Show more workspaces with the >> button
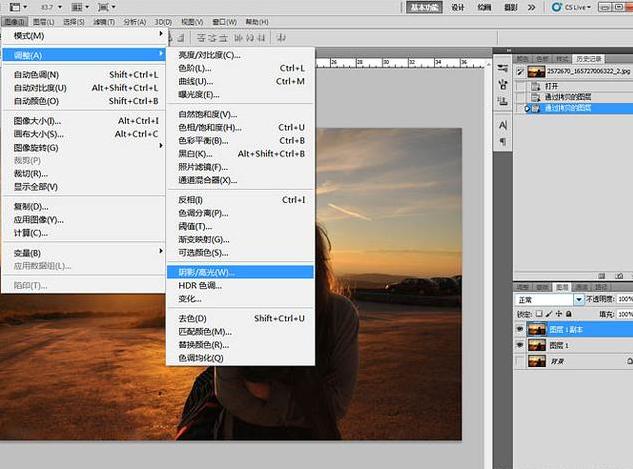Screen dimensions: 633x469 pos(532,7)
